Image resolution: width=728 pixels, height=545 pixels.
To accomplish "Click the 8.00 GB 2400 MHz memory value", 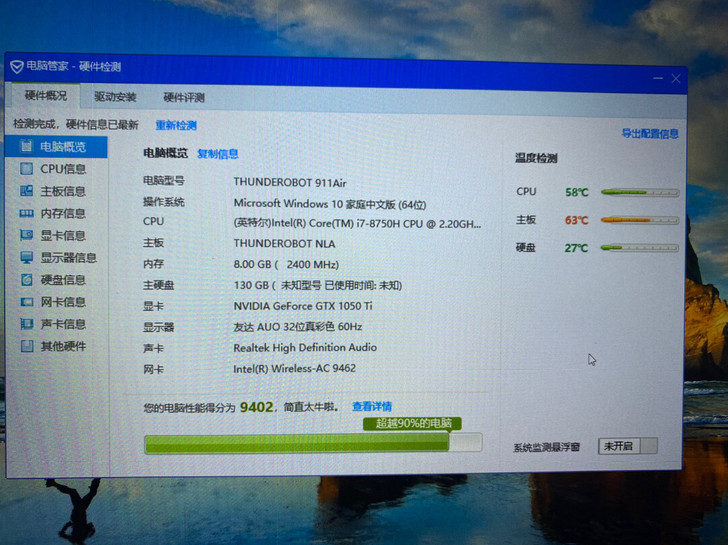I will [286, 265].
